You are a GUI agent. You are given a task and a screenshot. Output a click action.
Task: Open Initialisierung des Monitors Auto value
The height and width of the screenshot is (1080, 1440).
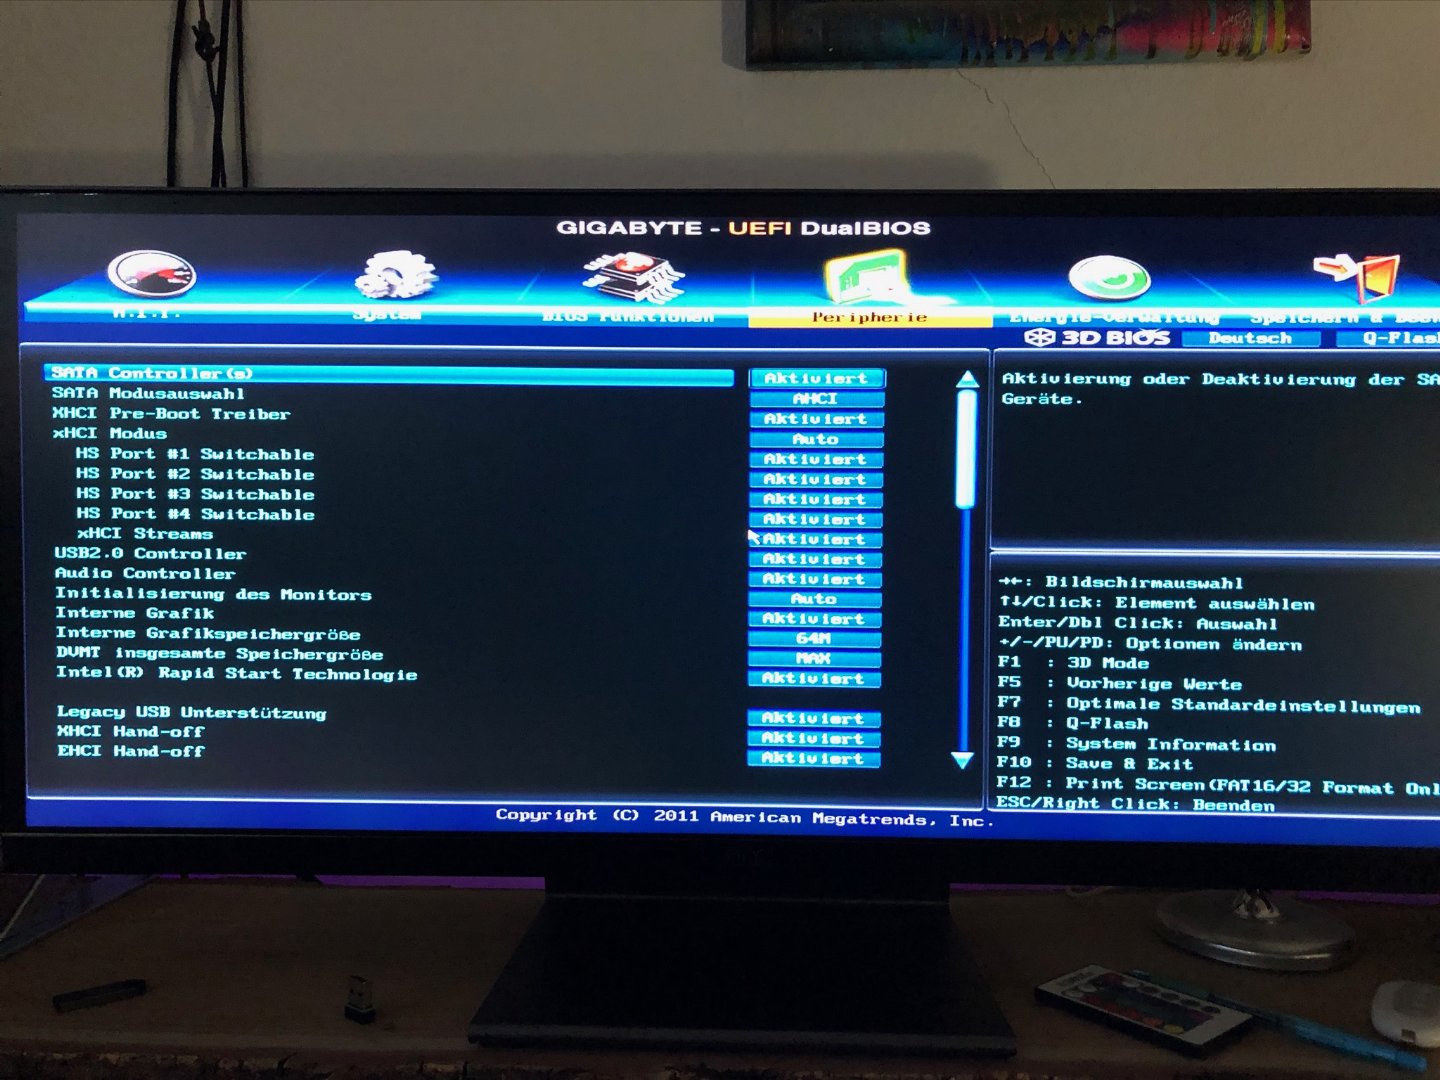814,599
